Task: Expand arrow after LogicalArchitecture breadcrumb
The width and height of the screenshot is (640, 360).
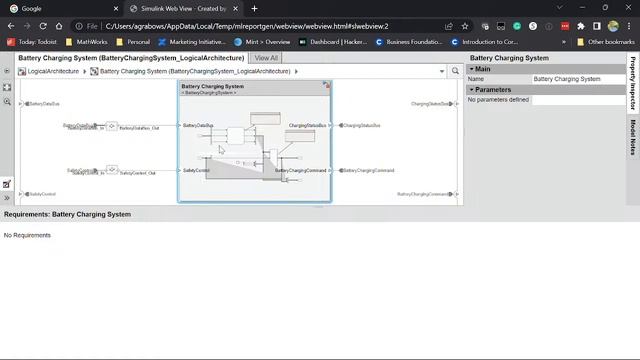Action: (84, 71)
